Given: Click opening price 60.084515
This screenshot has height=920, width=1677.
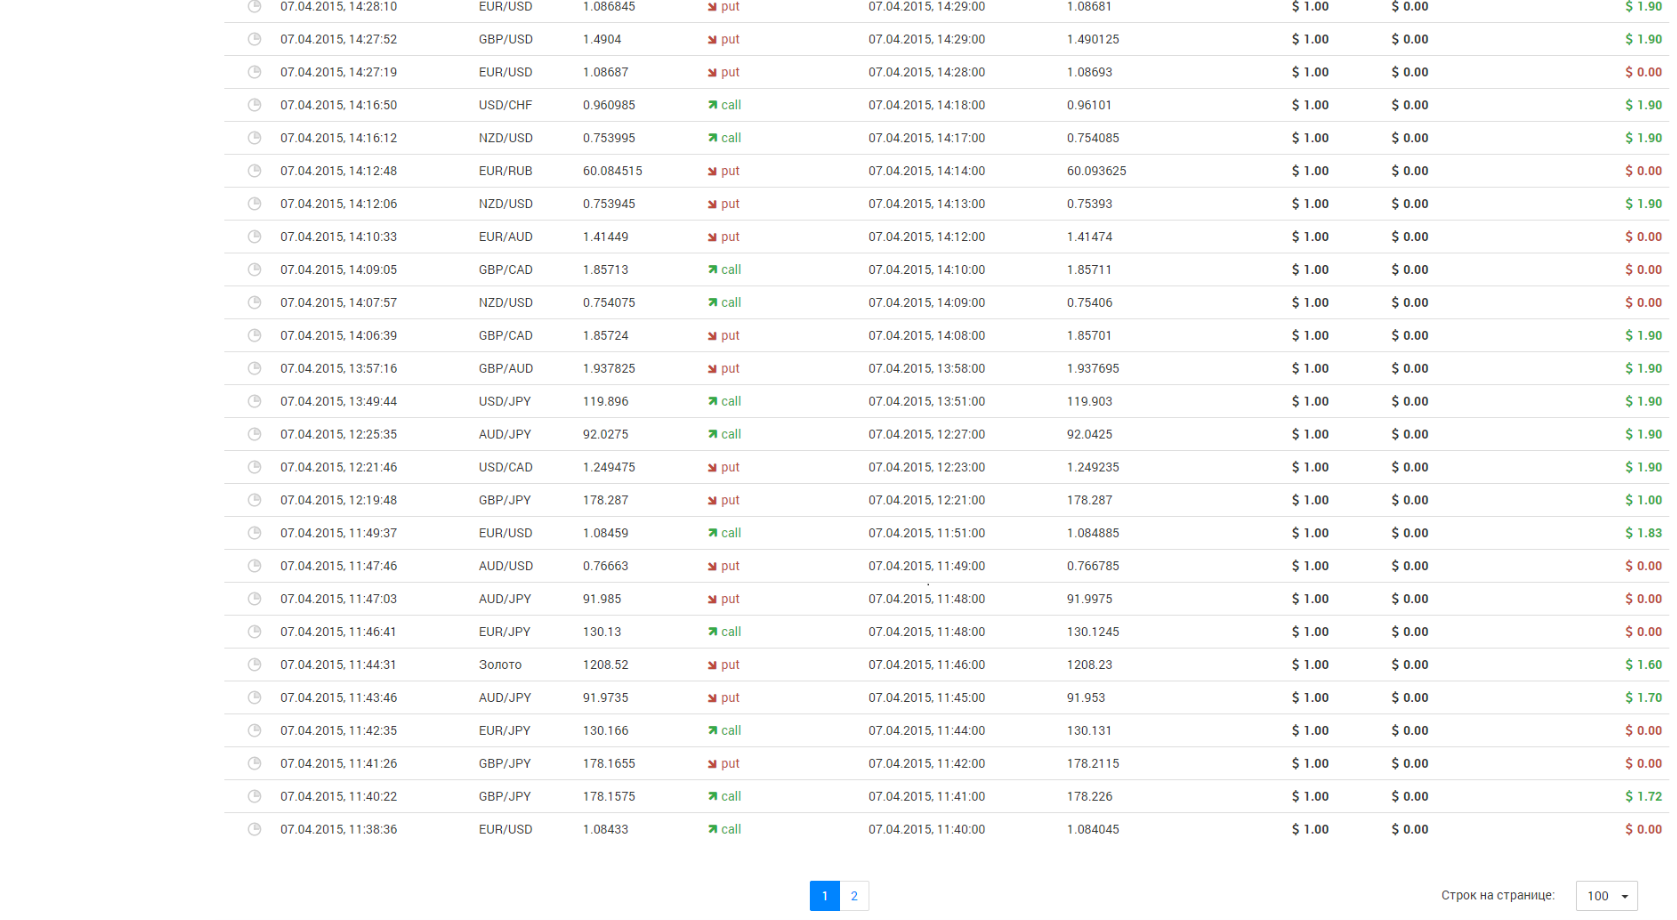Looking at the screenshot, I should (x=612, y=171).
